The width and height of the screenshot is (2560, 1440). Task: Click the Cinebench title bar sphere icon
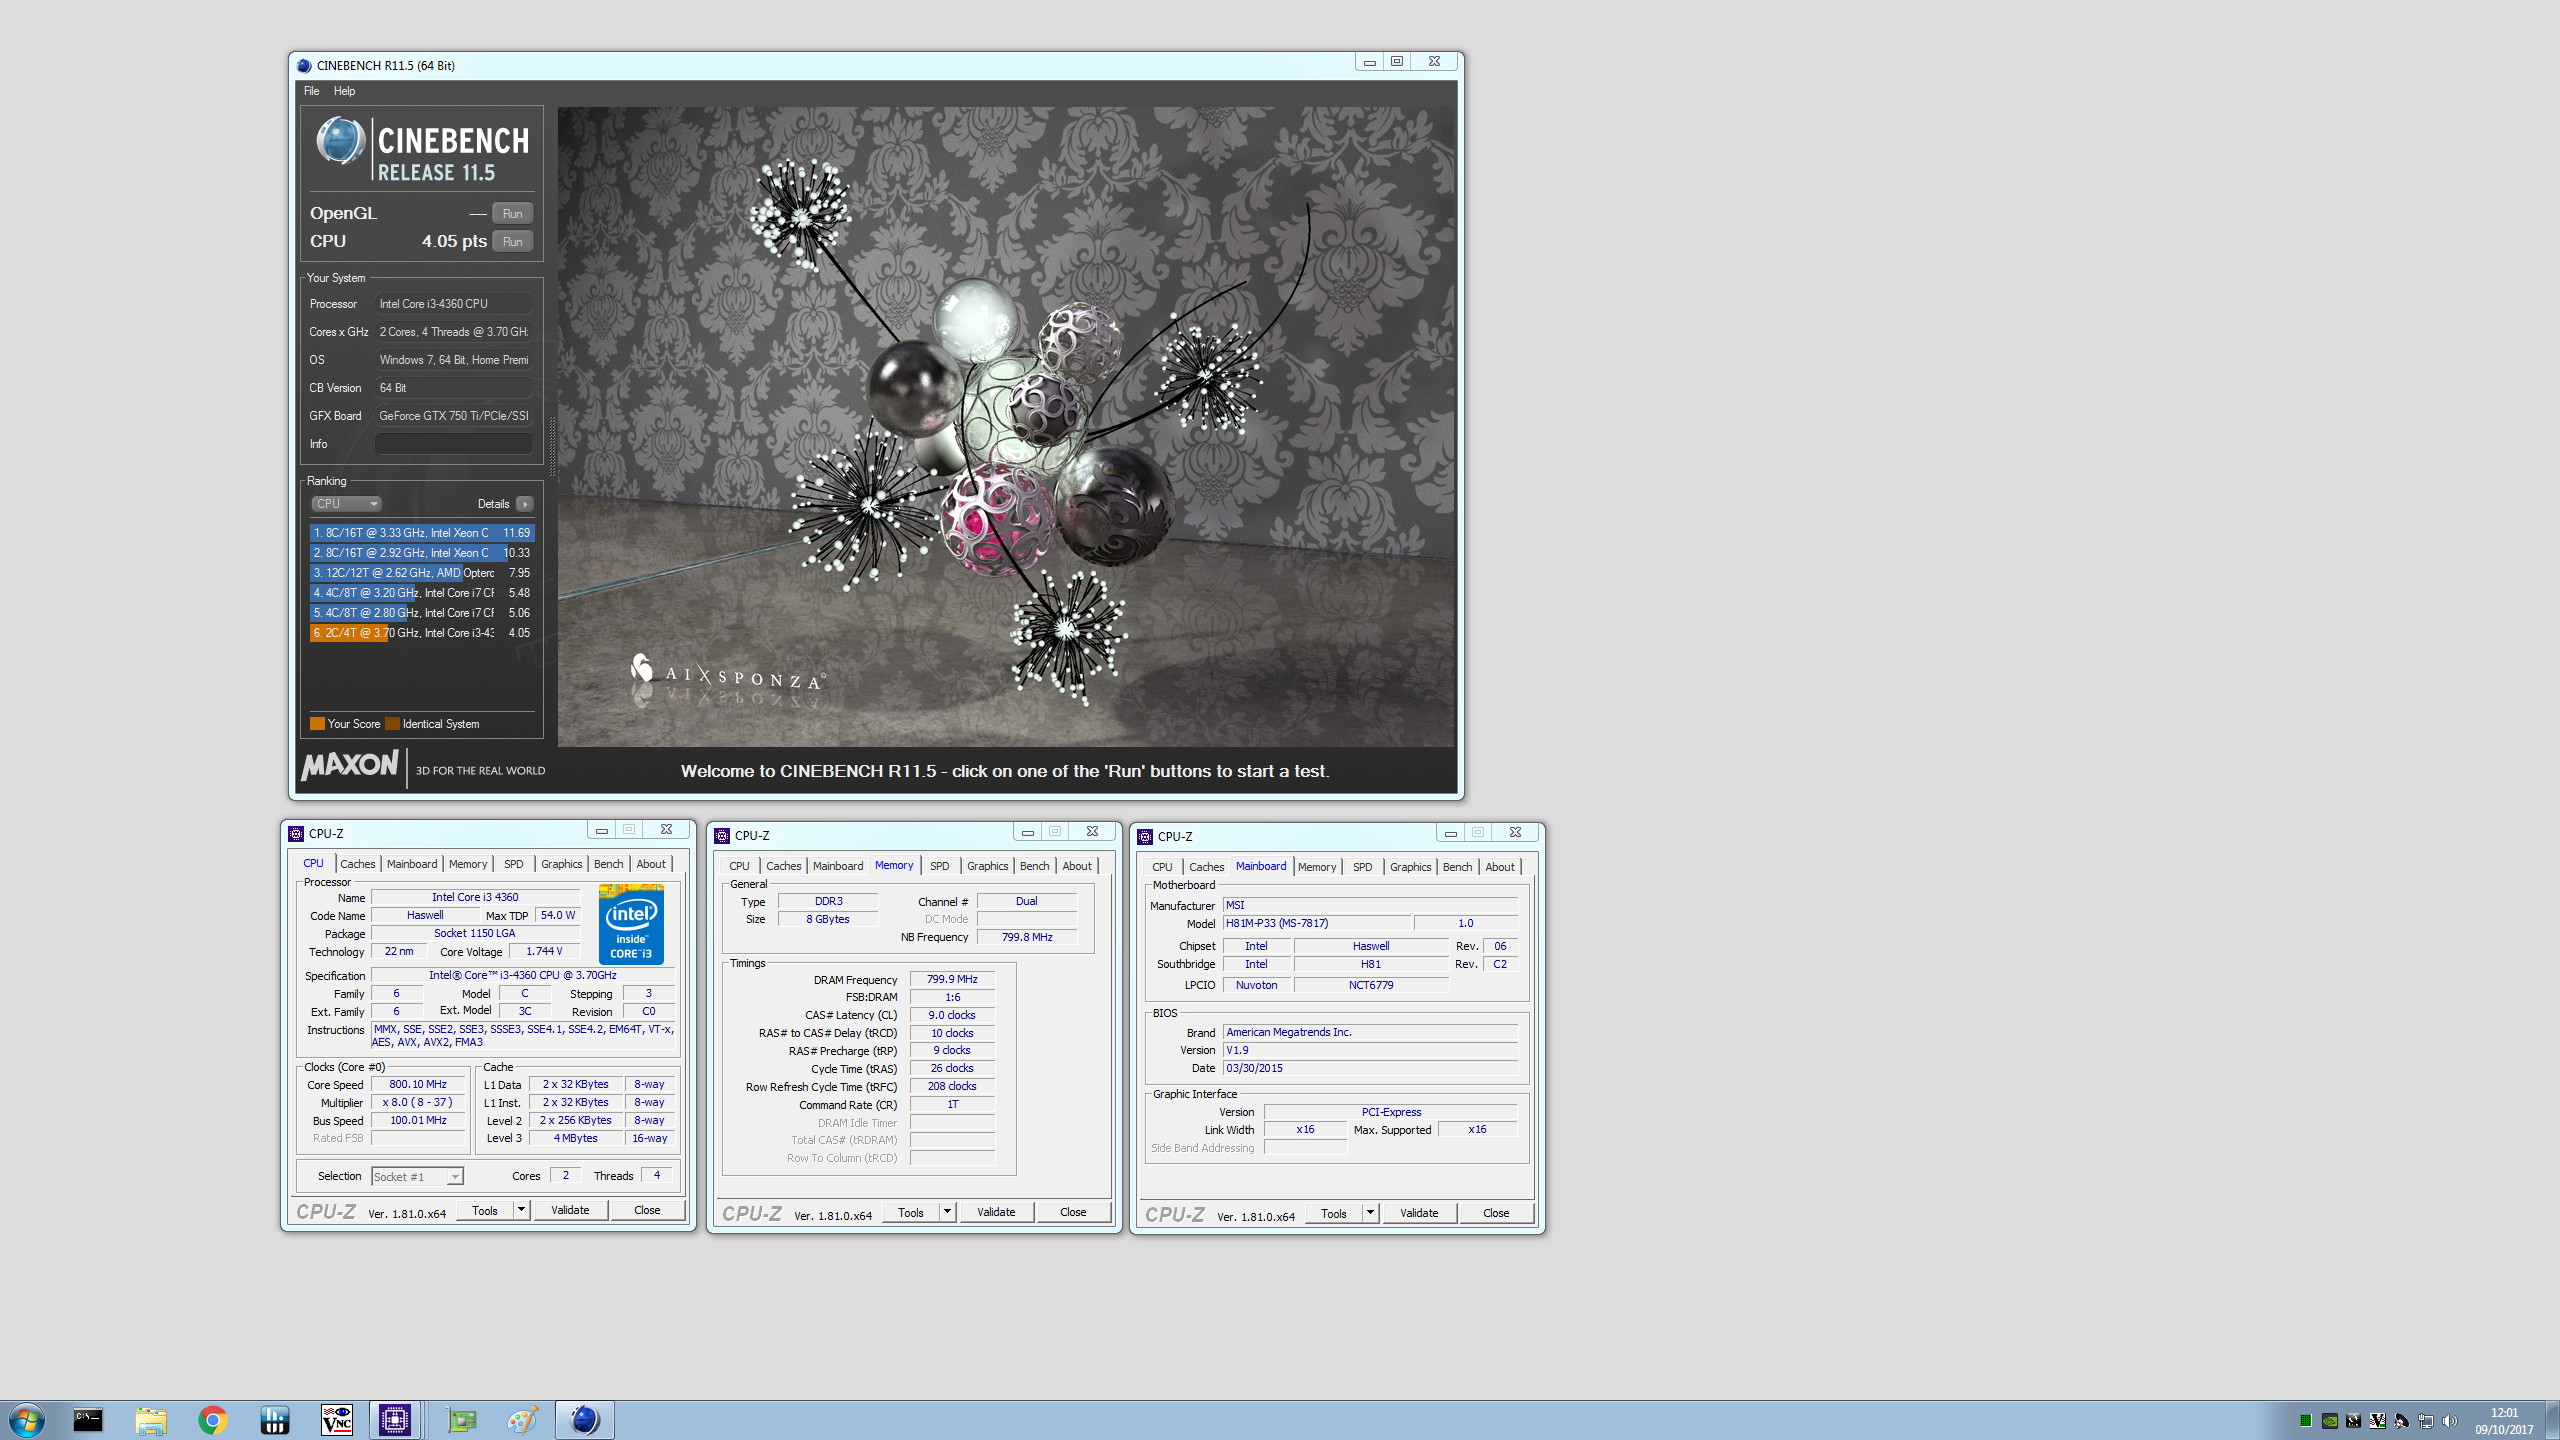[304, 66]
